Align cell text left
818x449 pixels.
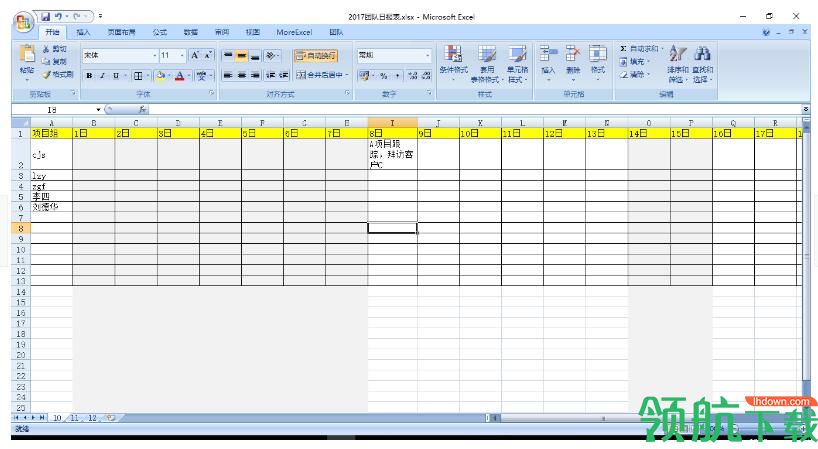[x=228, y=75]
